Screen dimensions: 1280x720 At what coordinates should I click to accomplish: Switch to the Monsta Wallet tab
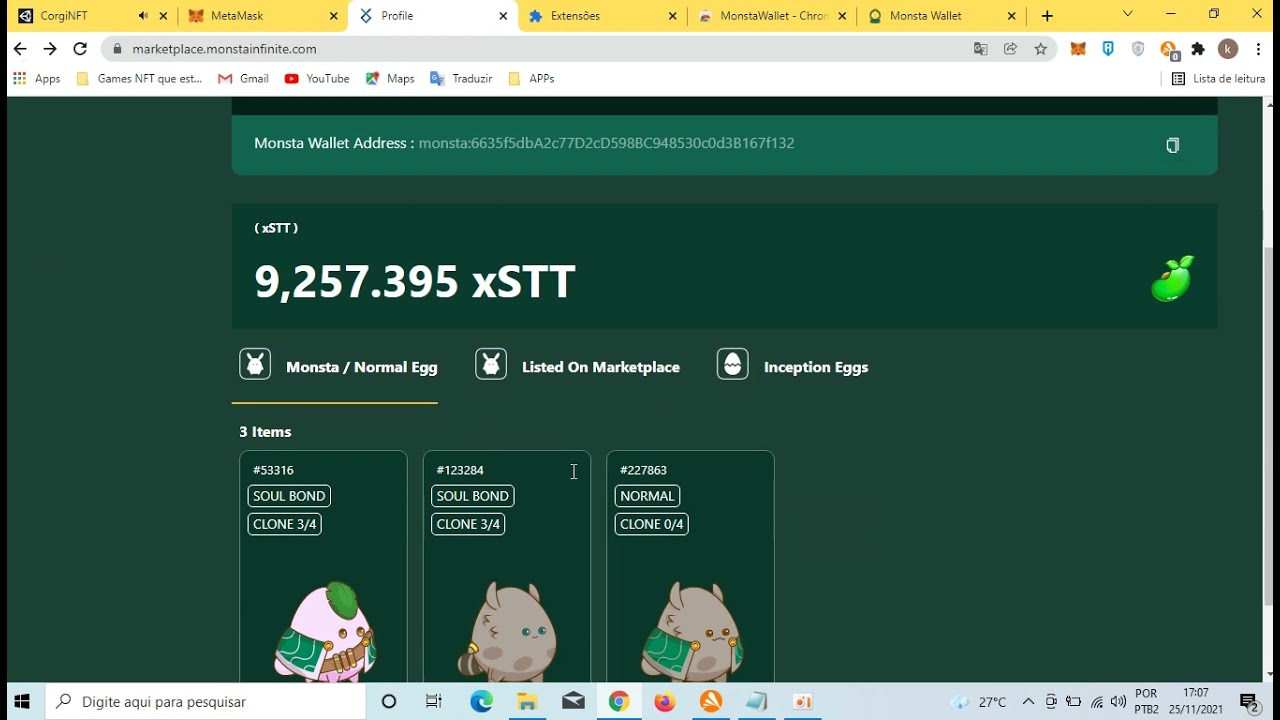point(940,16)
